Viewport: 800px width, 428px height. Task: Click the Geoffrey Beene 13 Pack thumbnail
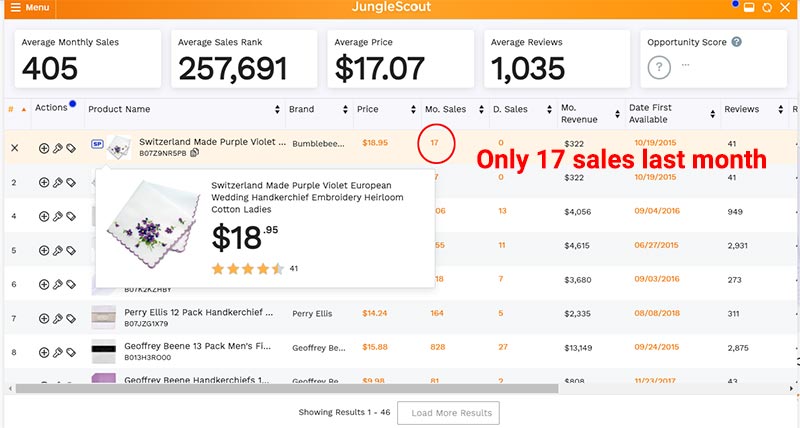pyautogui.click(x=104, y=351)
